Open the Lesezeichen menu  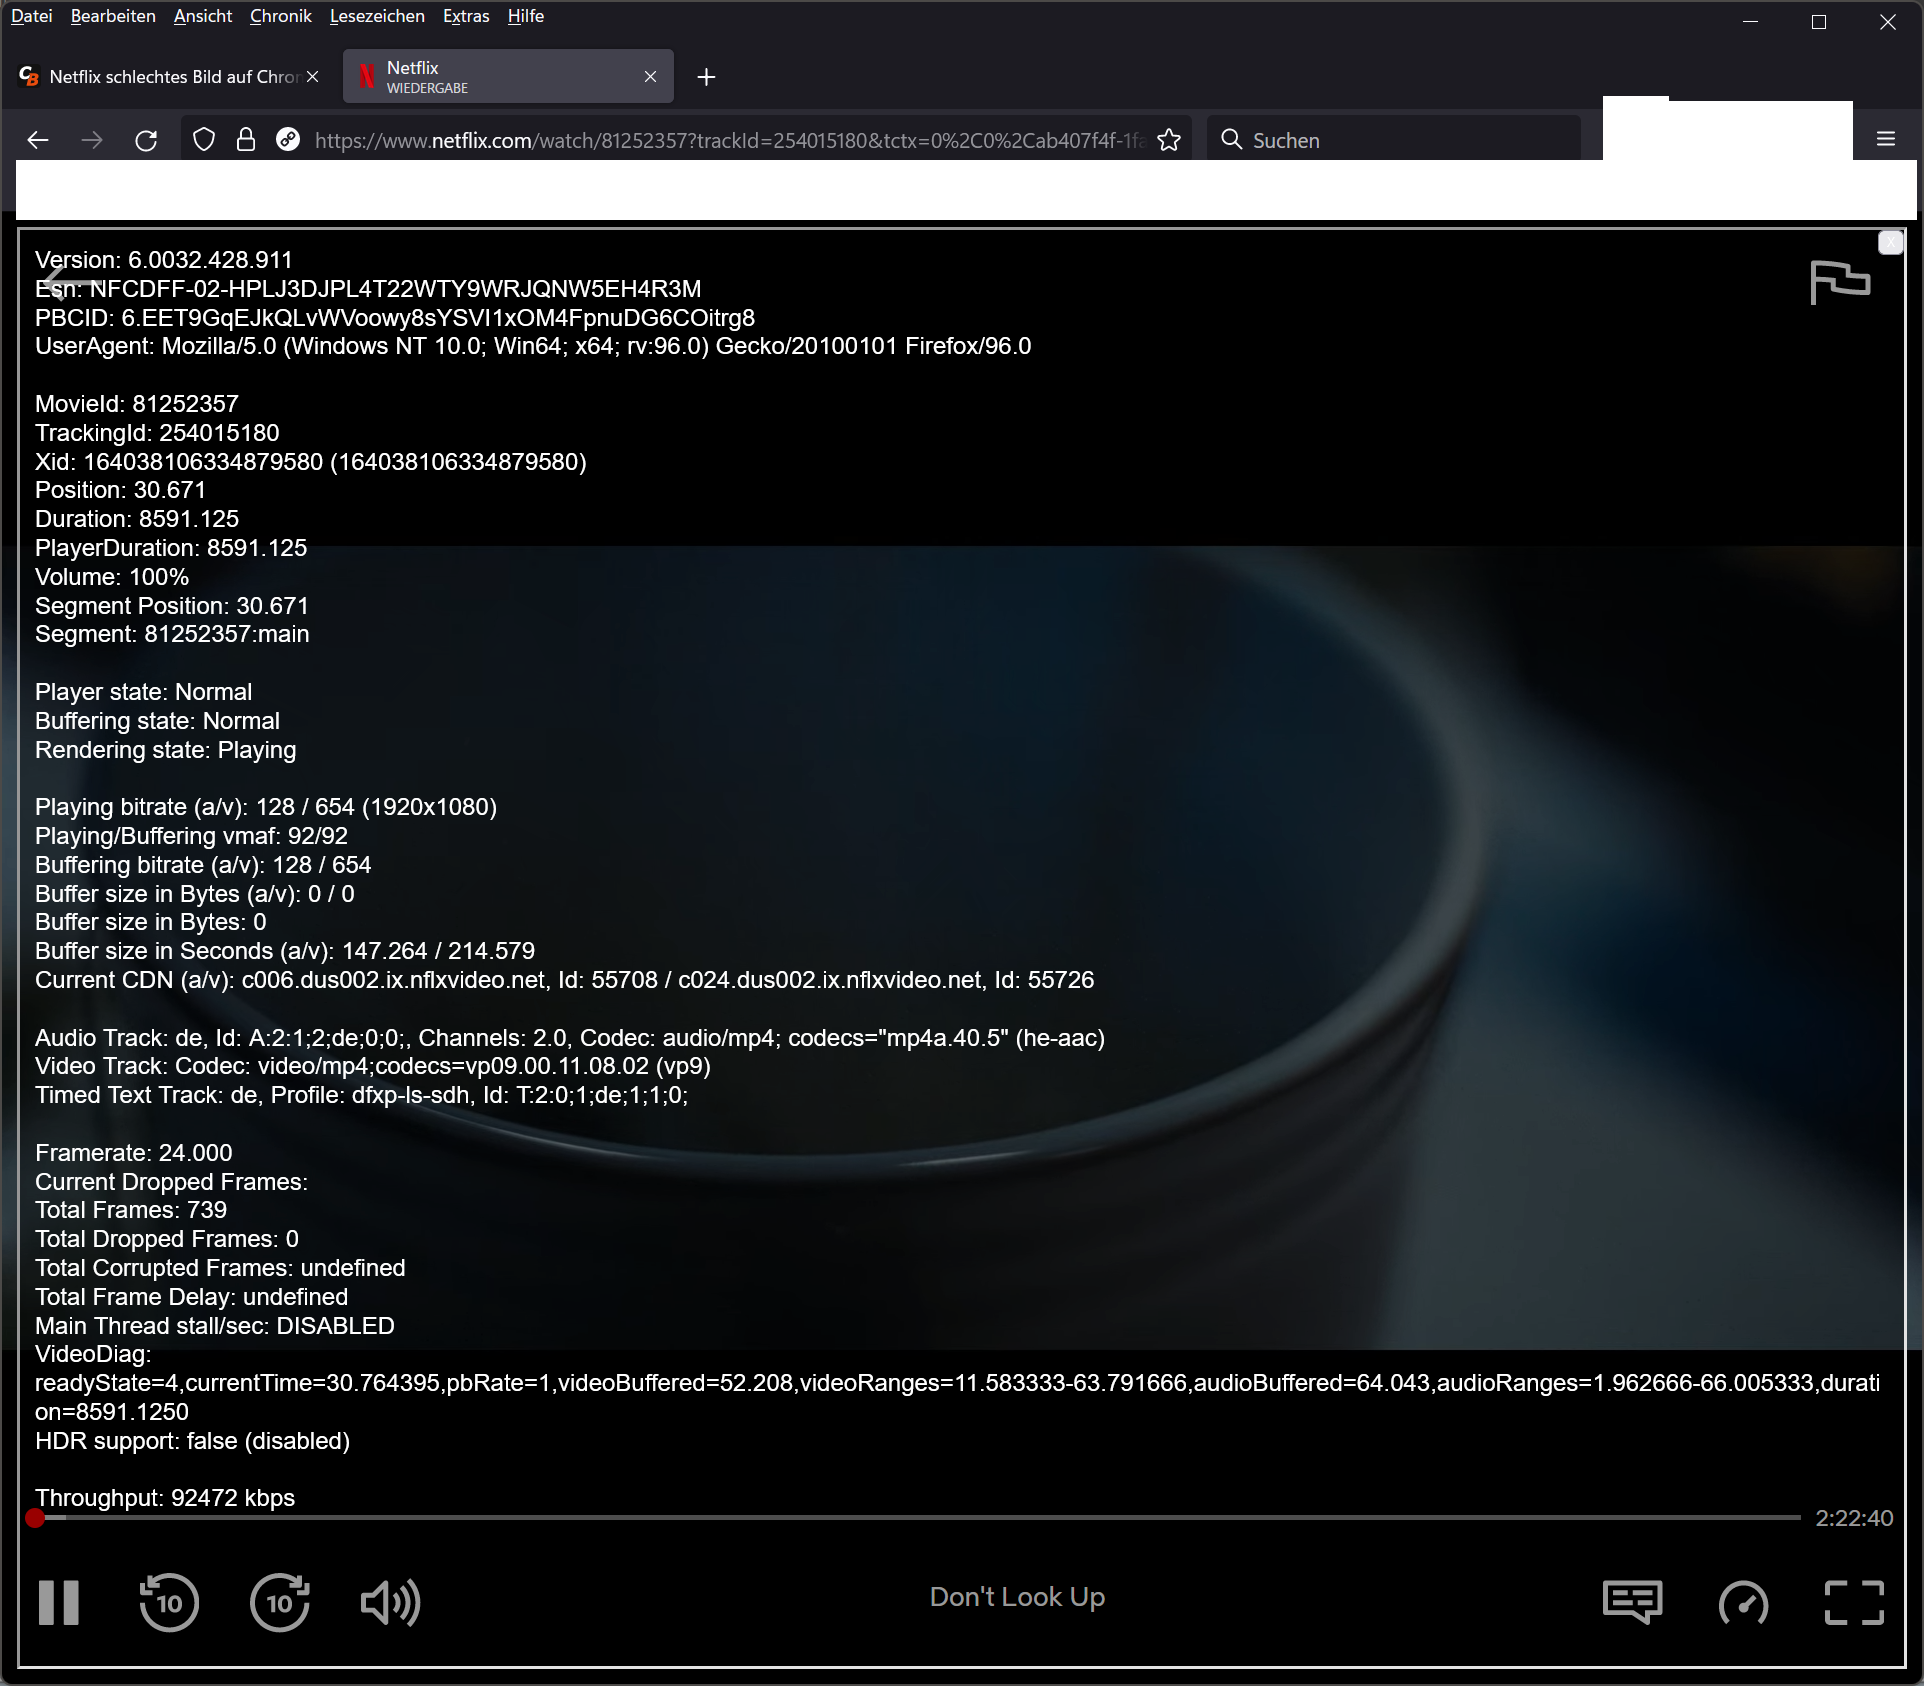click(x=376, y=16)
